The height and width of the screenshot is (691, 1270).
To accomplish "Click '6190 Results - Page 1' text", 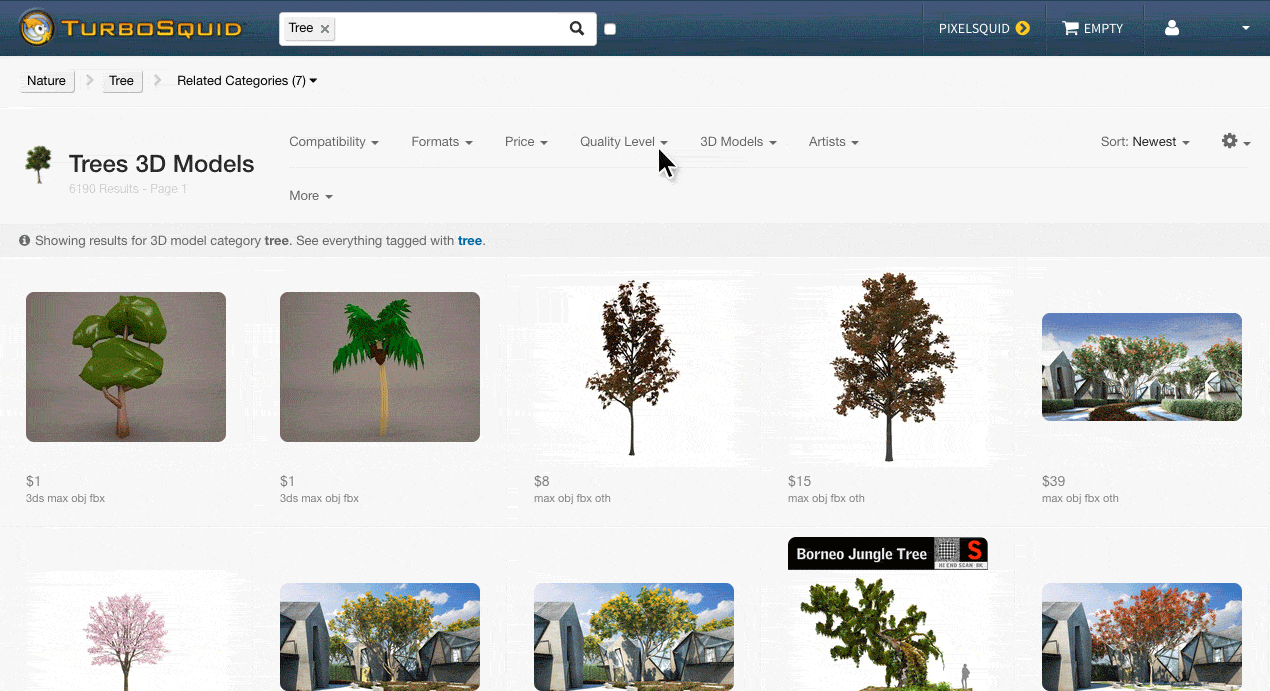I will 128,189.
